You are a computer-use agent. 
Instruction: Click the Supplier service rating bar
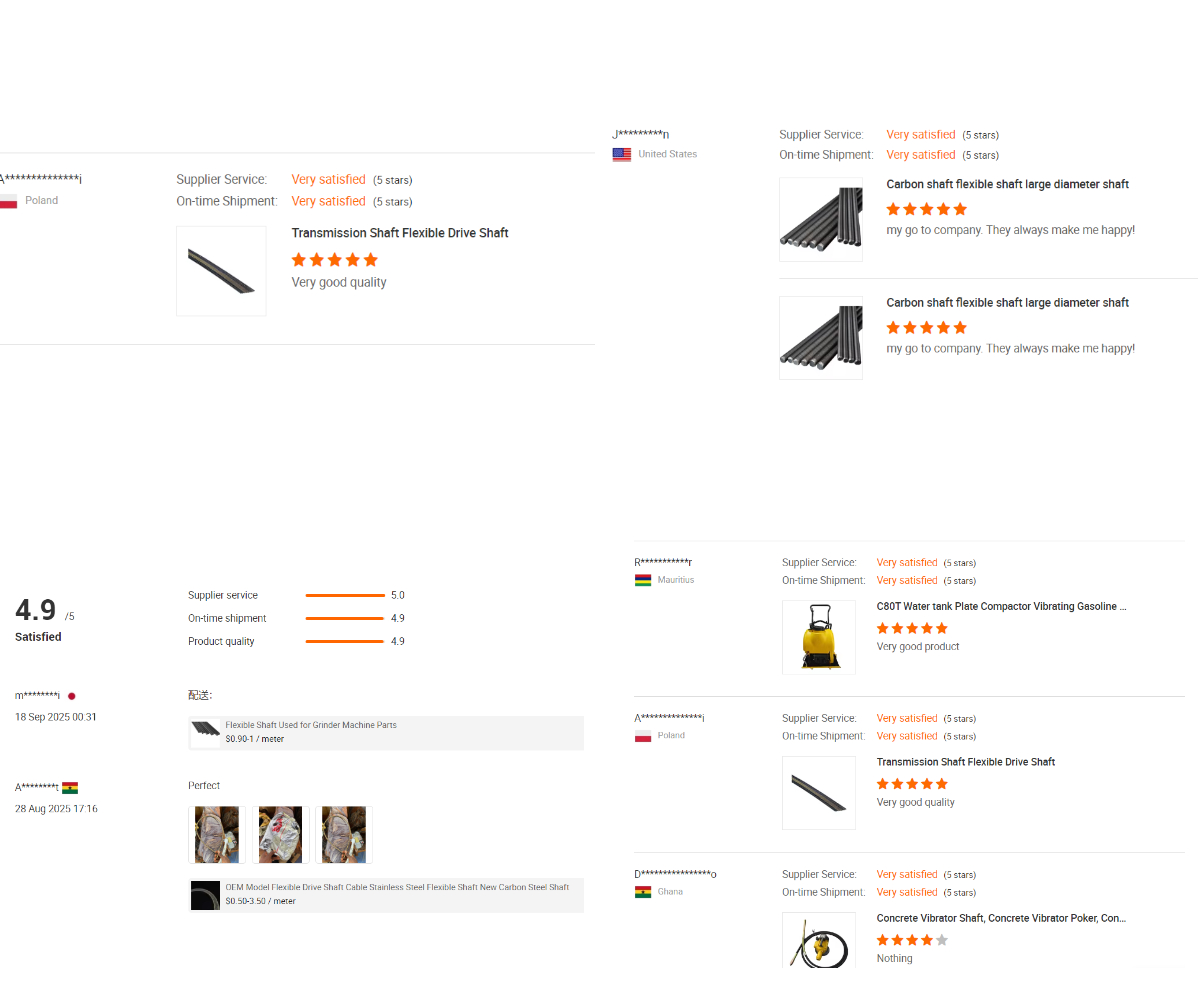click(345, 595)
